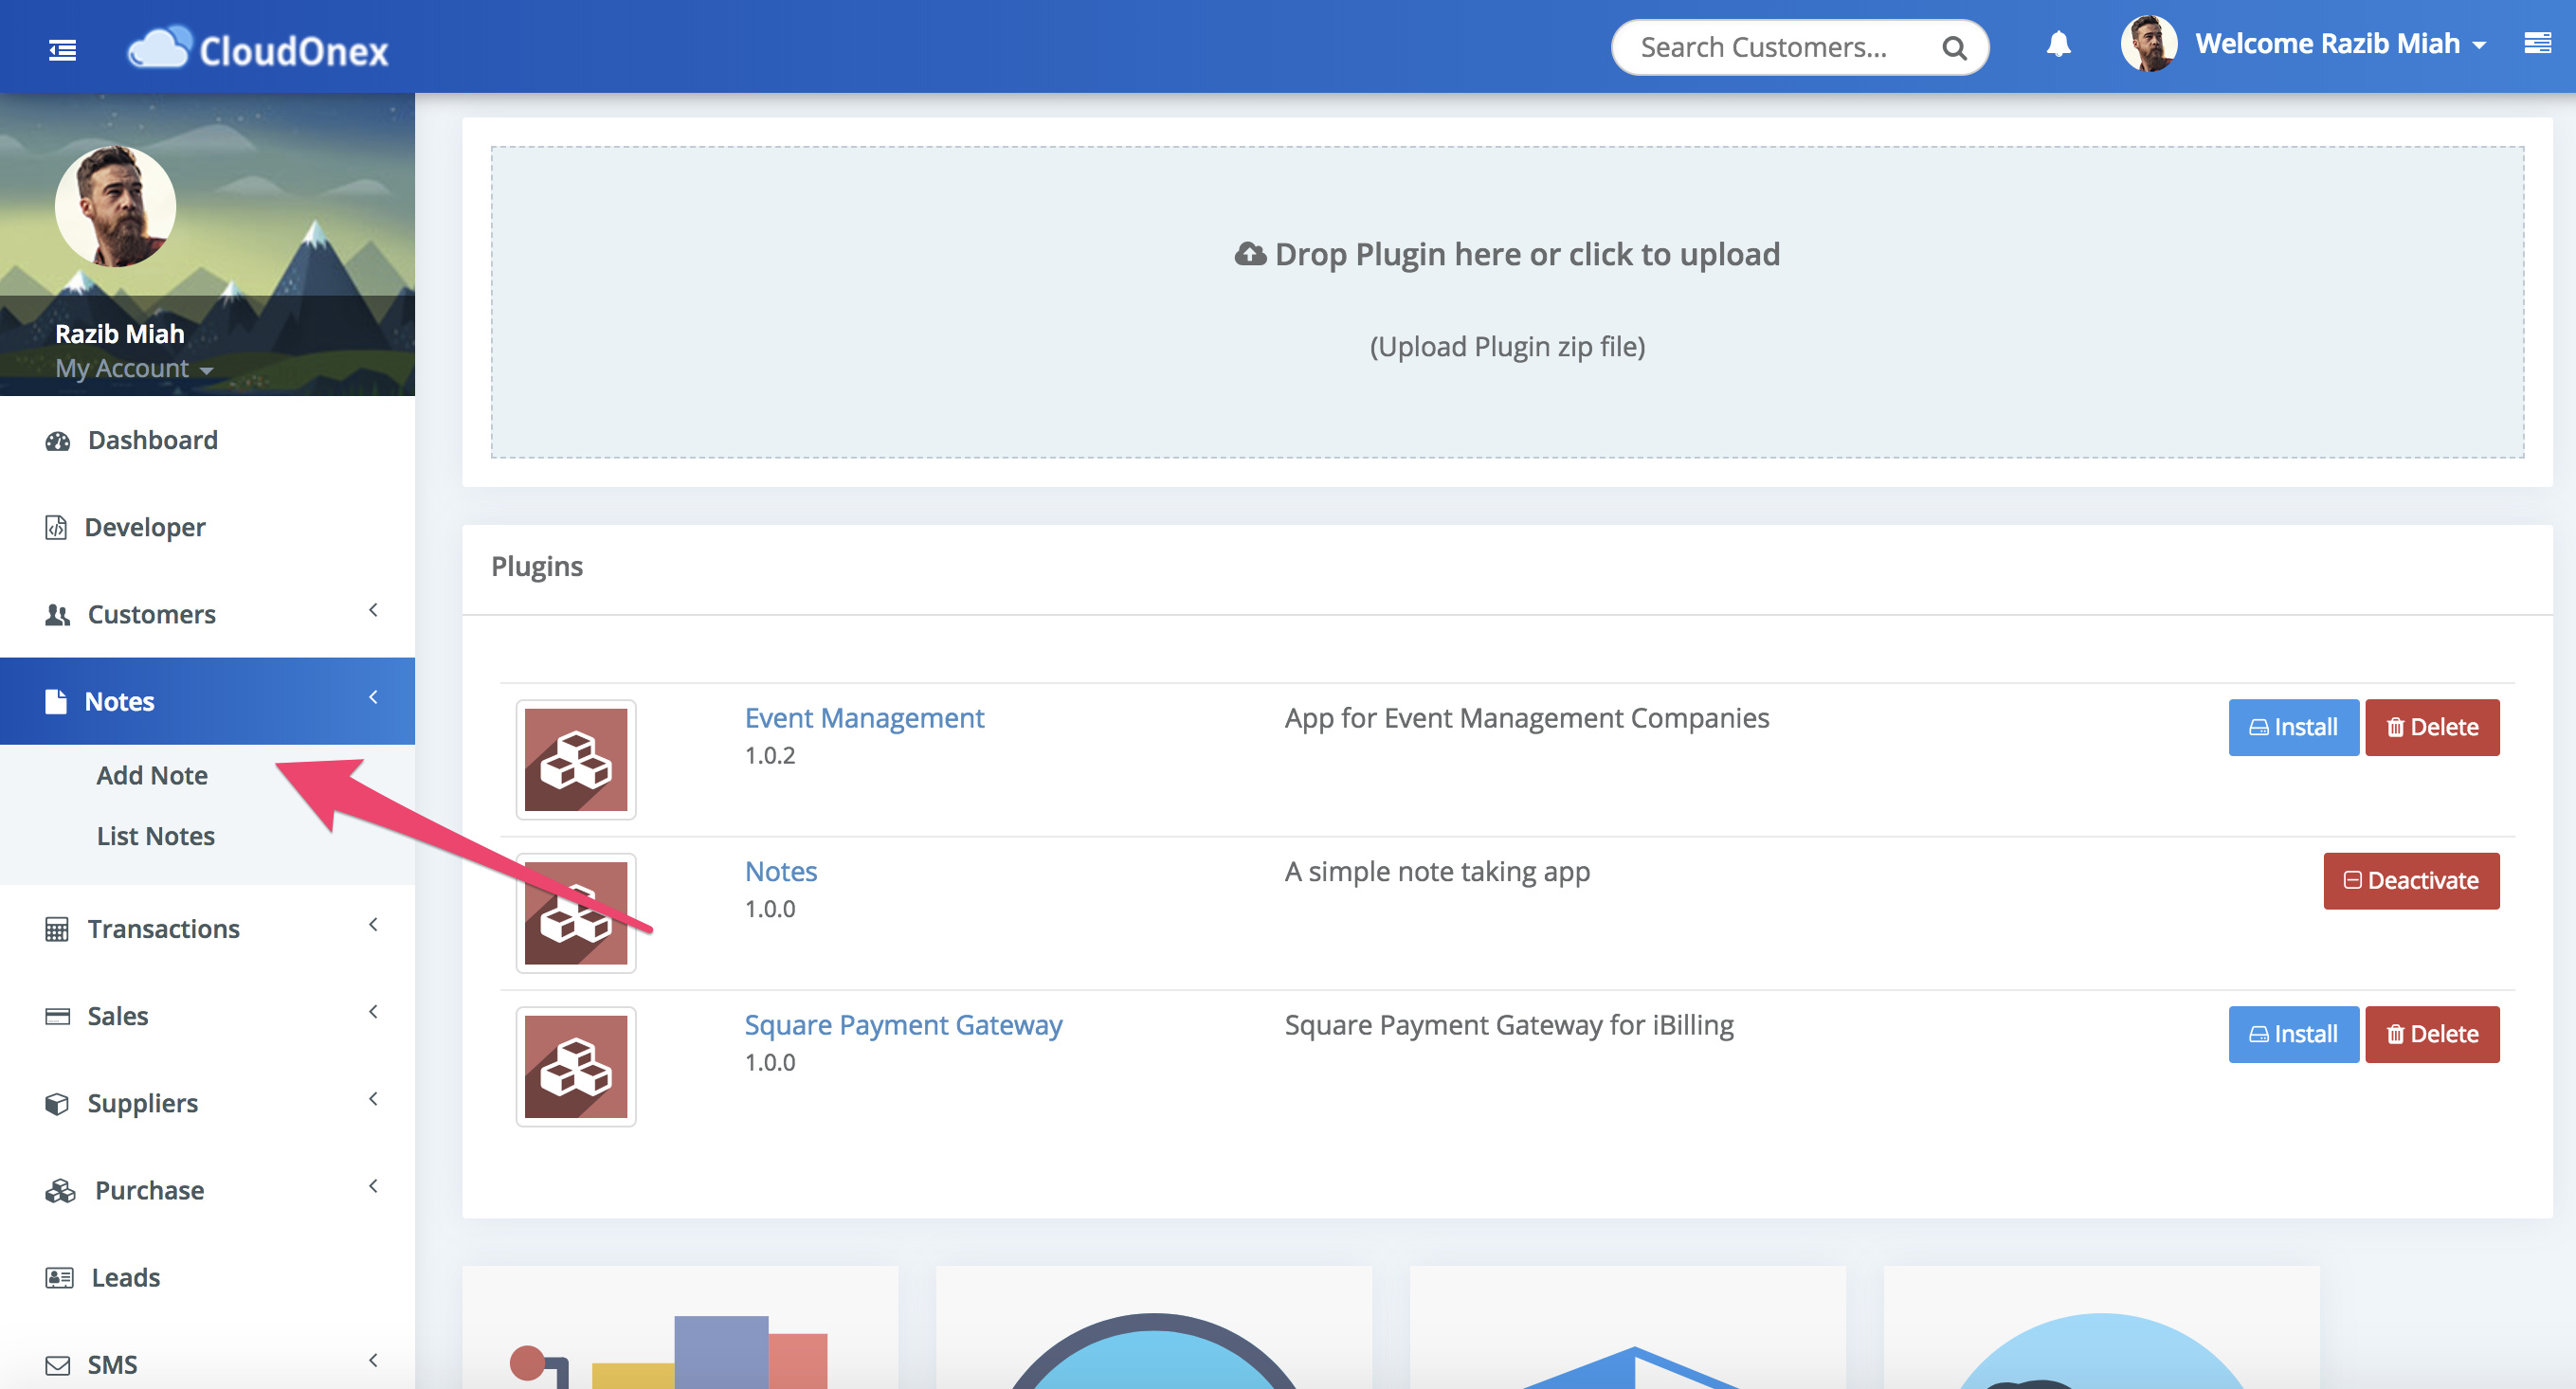Viewport: 2576px width, 1389px height.
Task: Click the 1.0.2 version text
Action: coord(770,756)
